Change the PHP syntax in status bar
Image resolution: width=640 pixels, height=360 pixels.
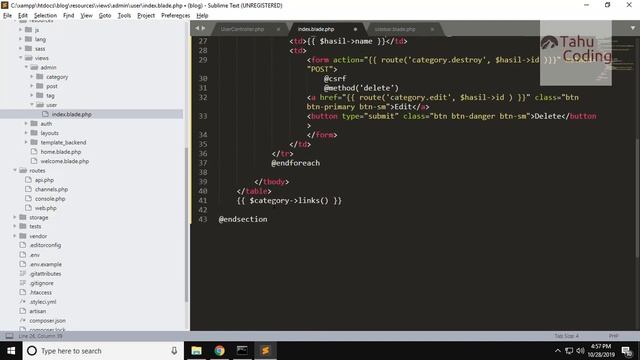pos(613,336)
